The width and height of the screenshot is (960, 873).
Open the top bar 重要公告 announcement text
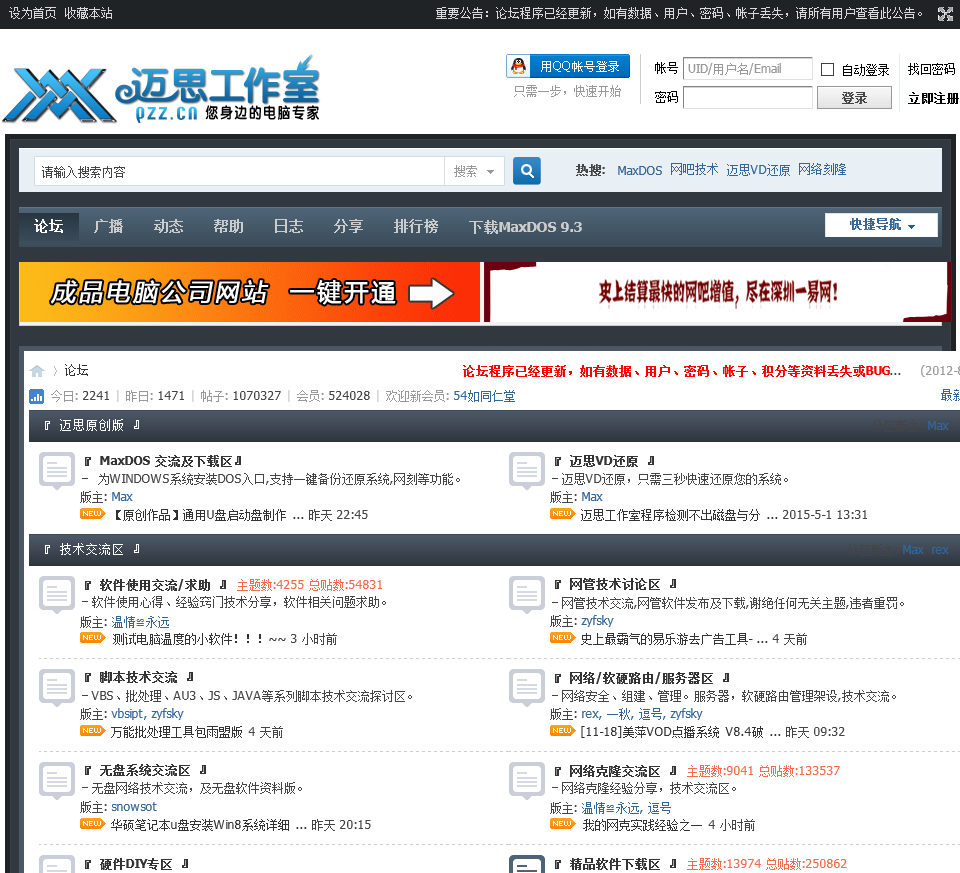pos(679,13)
